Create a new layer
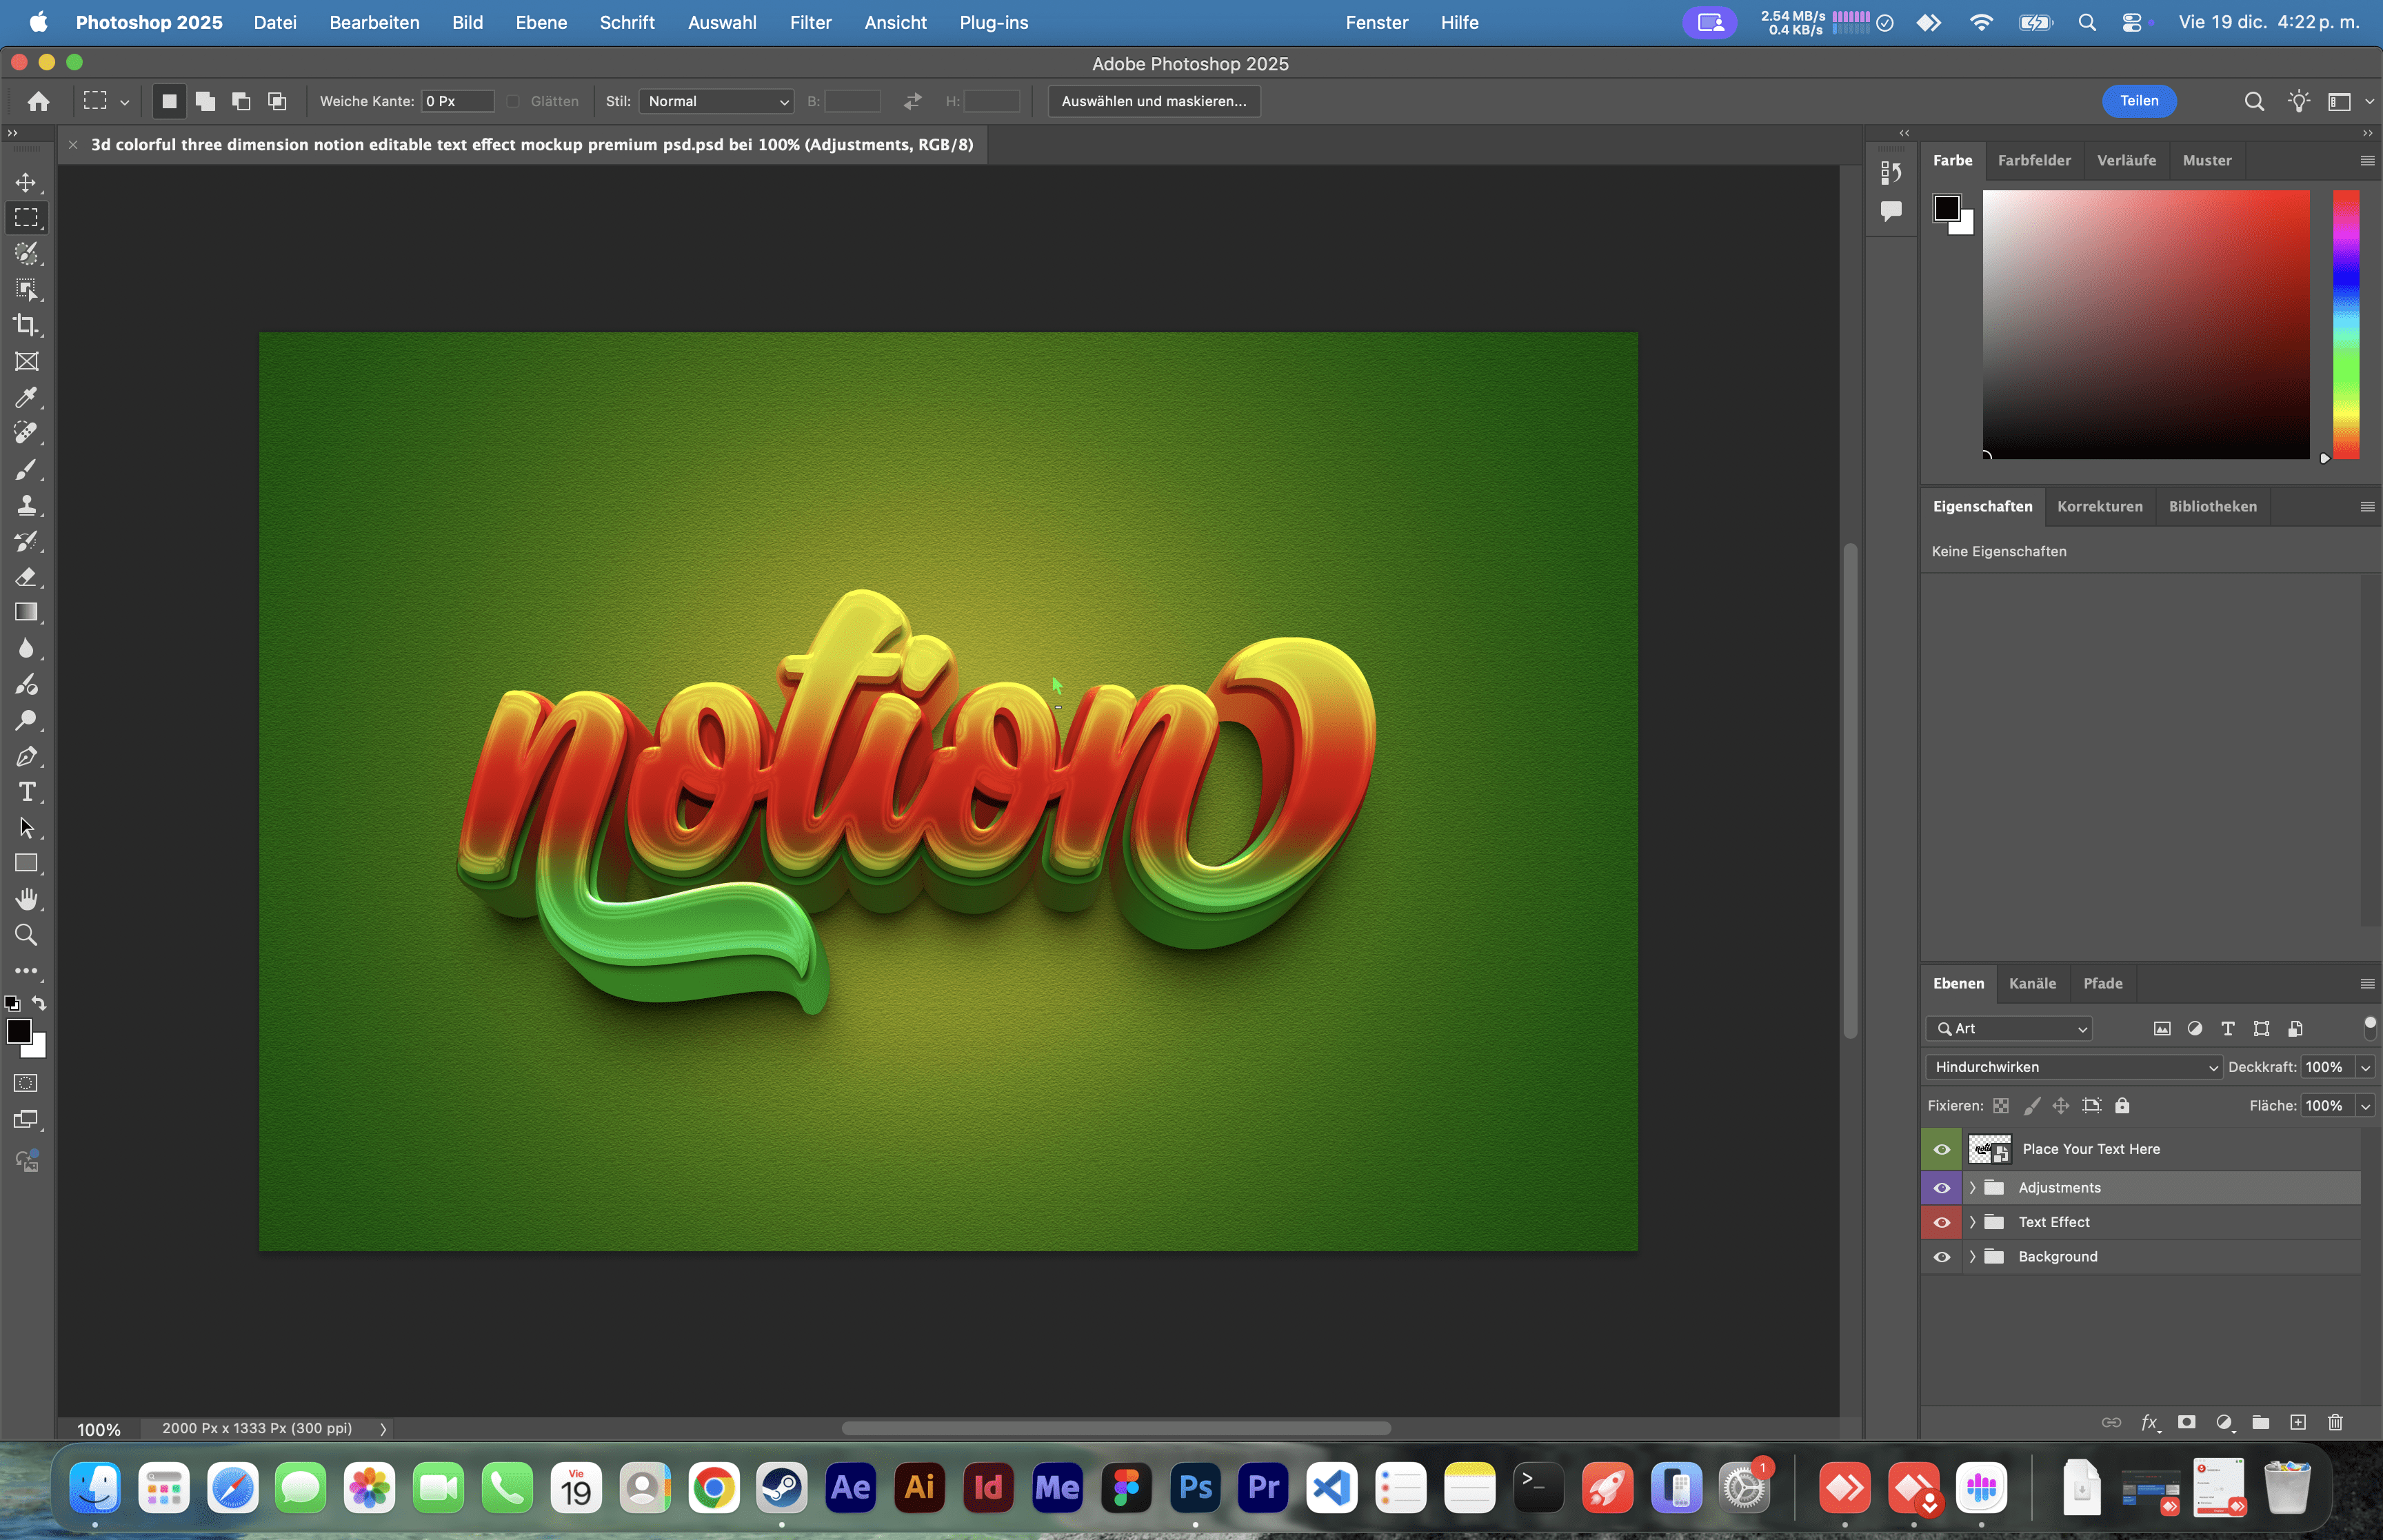 (x=2298, y=1422)
